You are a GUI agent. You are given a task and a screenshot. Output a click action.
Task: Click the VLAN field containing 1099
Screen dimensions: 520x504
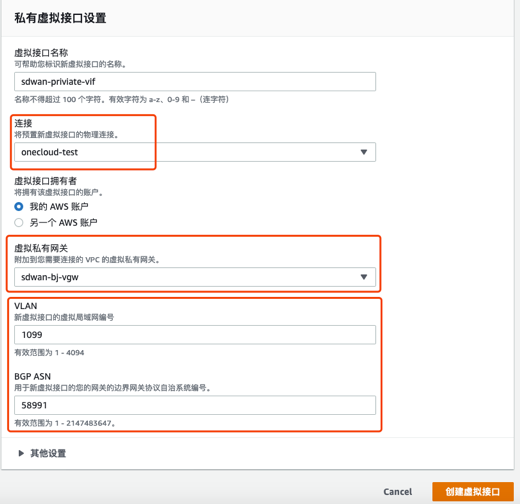(195, 335)
